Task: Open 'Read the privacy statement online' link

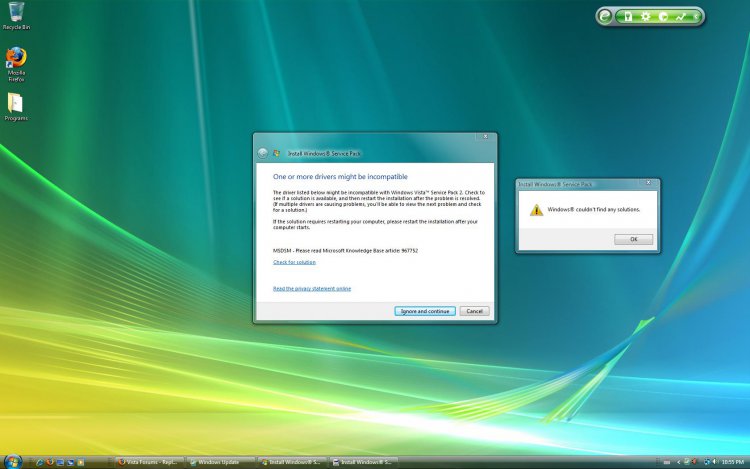Action: click(312, 288)
